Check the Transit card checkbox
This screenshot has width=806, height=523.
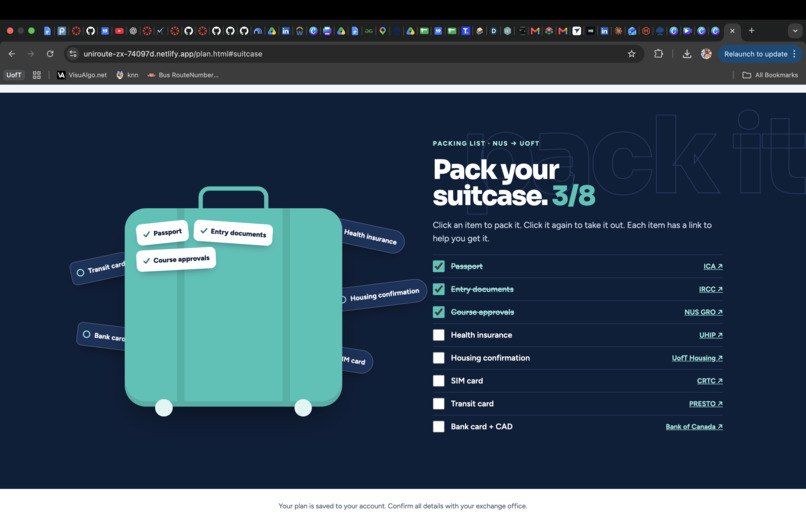click(x=438, y=404)
